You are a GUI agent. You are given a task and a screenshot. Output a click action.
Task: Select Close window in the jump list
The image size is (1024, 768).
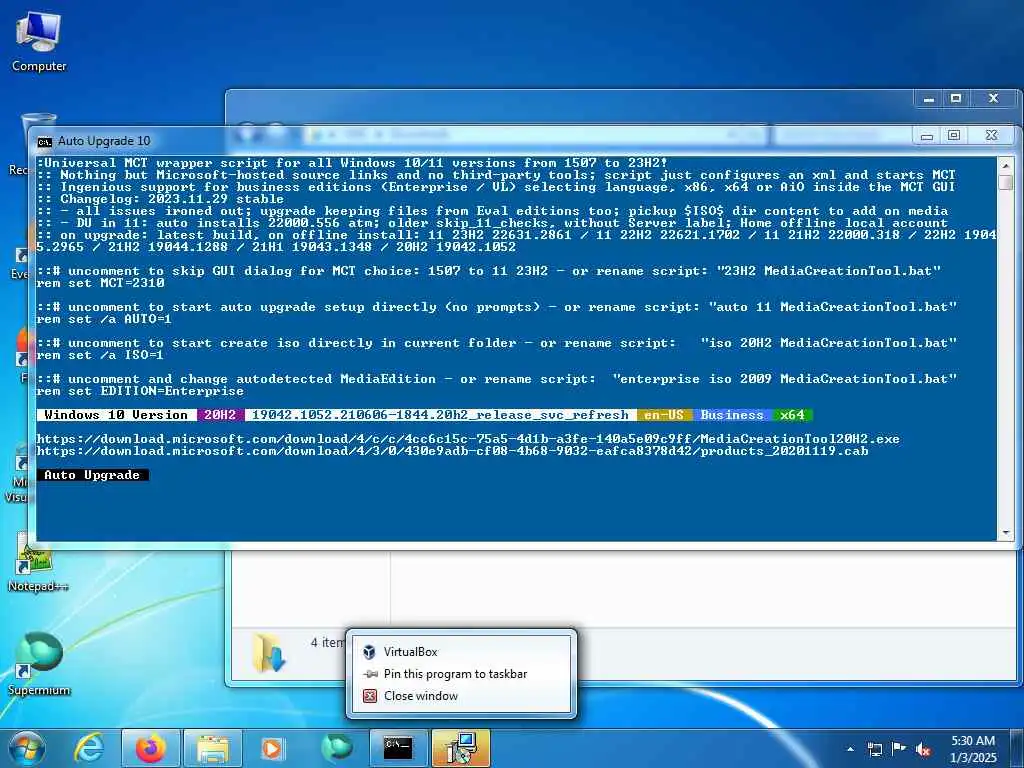pyautogui.click(x=460, y=696)
